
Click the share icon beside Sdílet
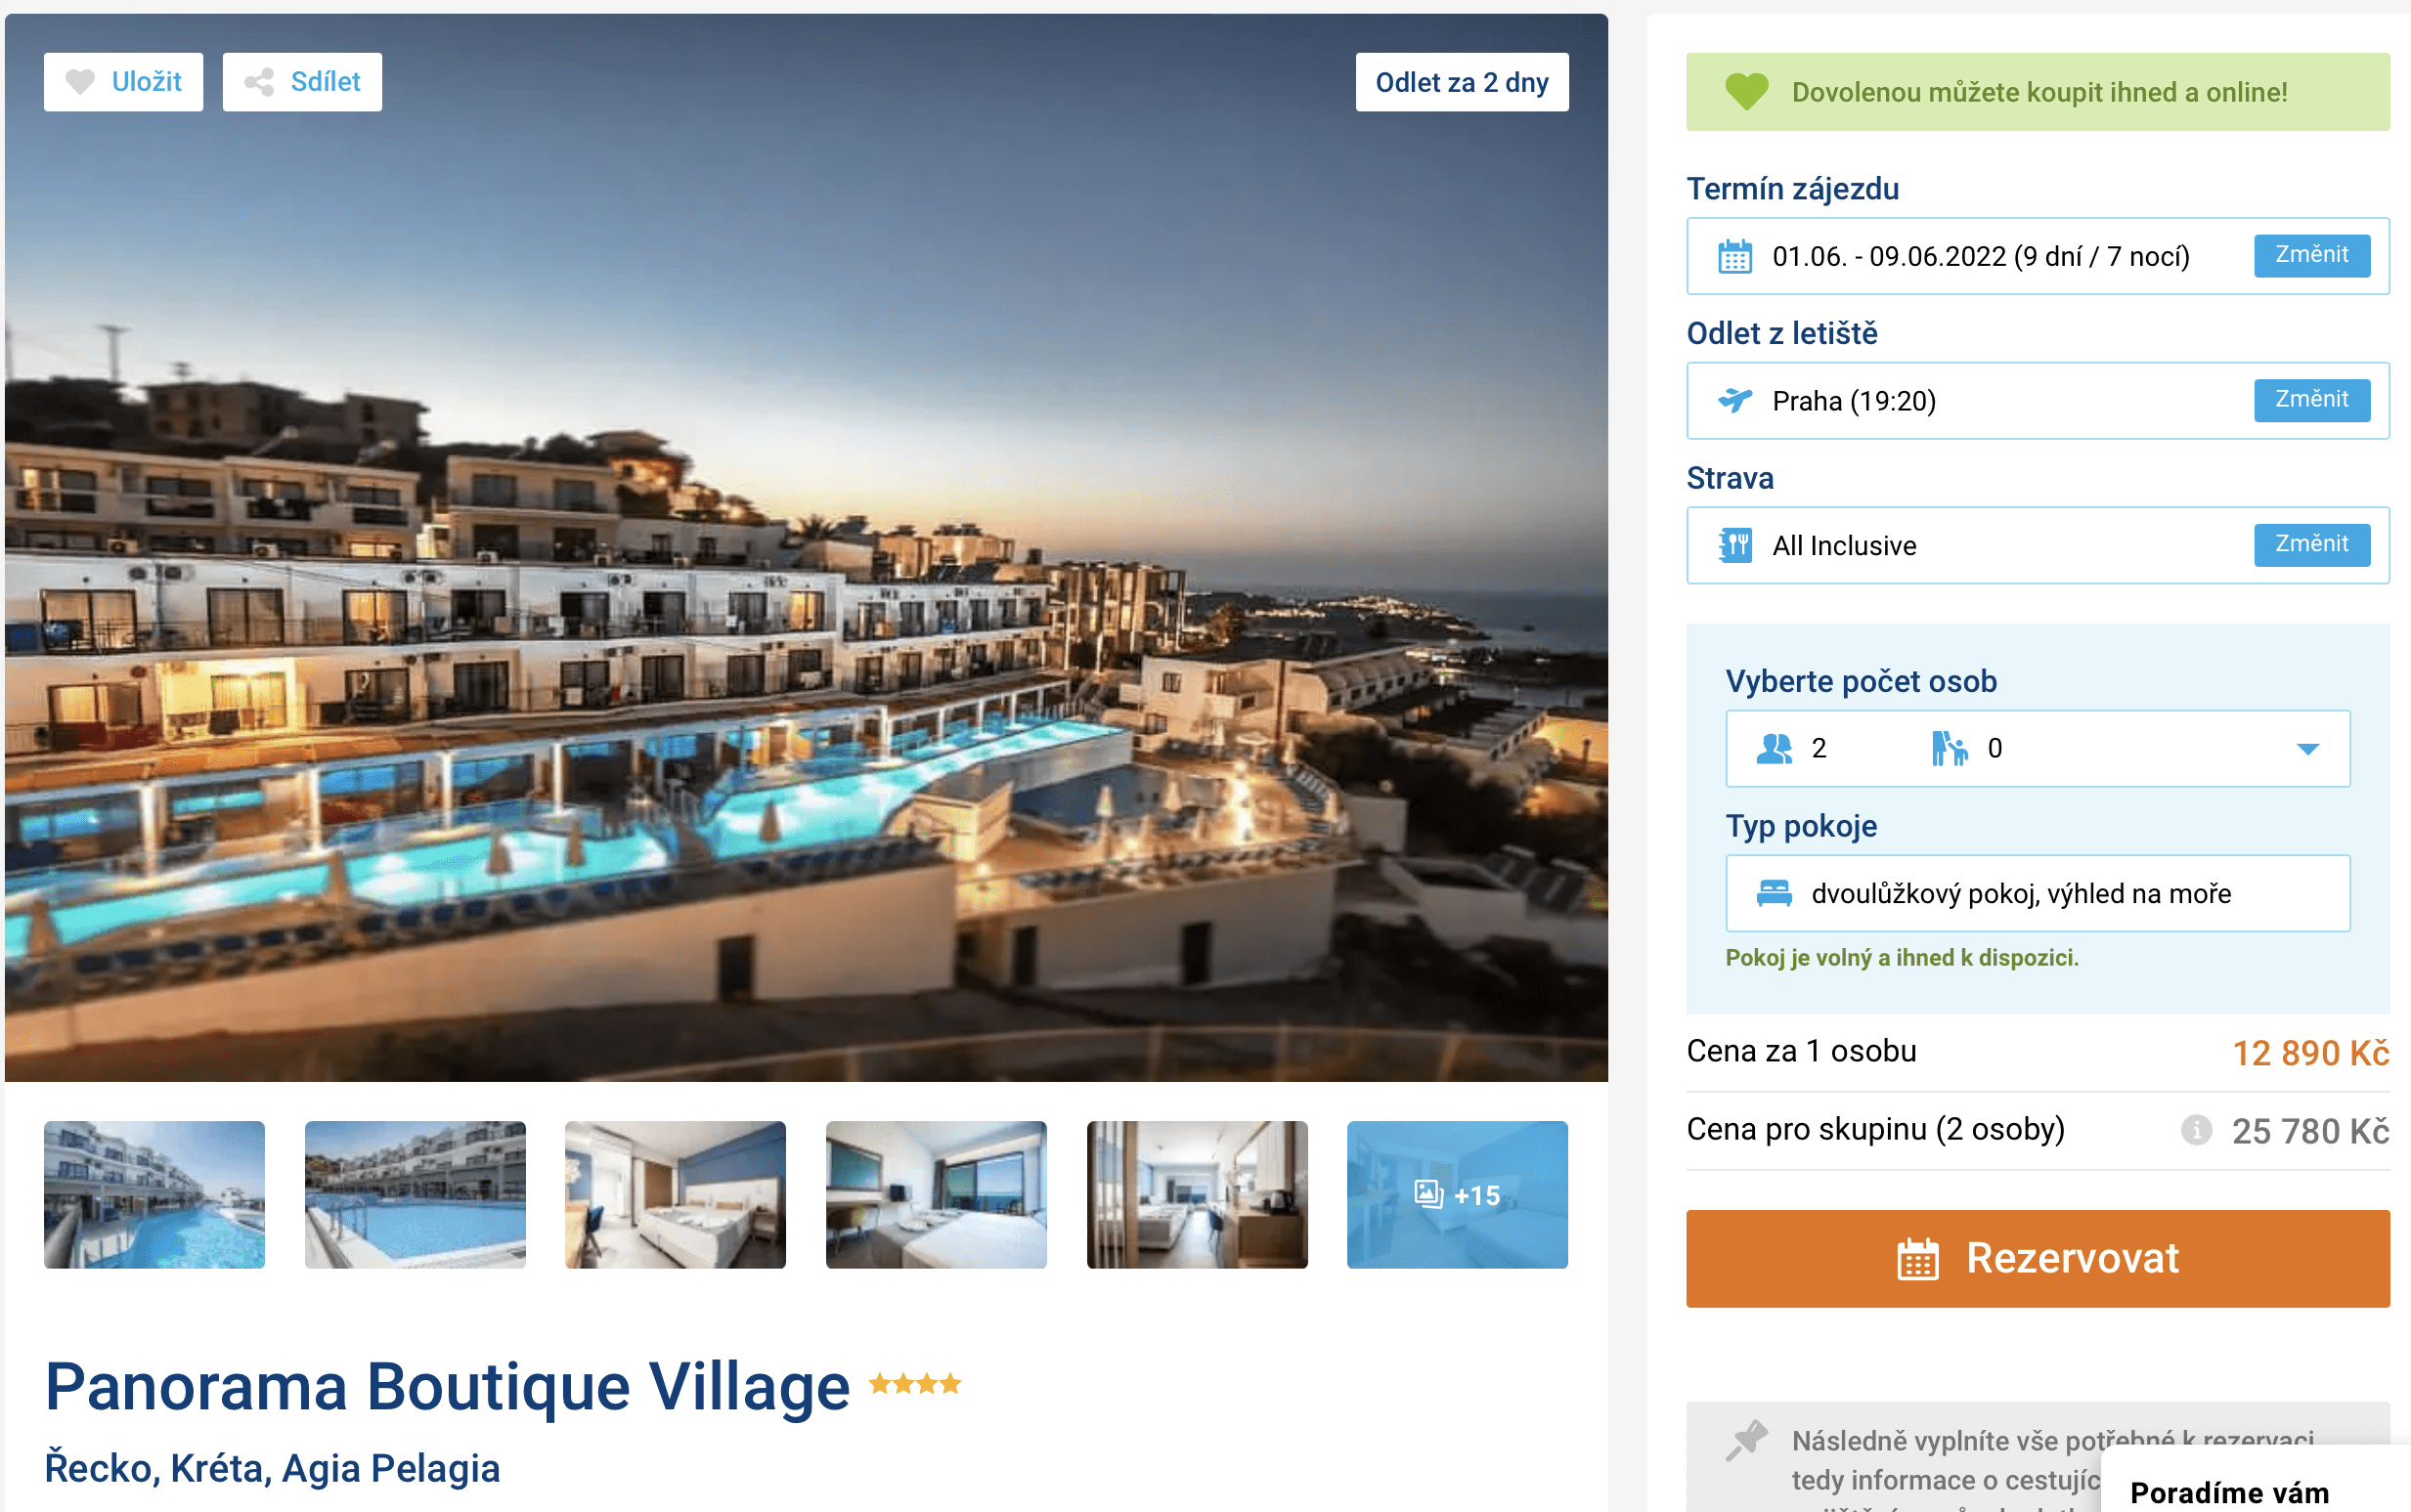pyautogui.click(x=259, y=82)
